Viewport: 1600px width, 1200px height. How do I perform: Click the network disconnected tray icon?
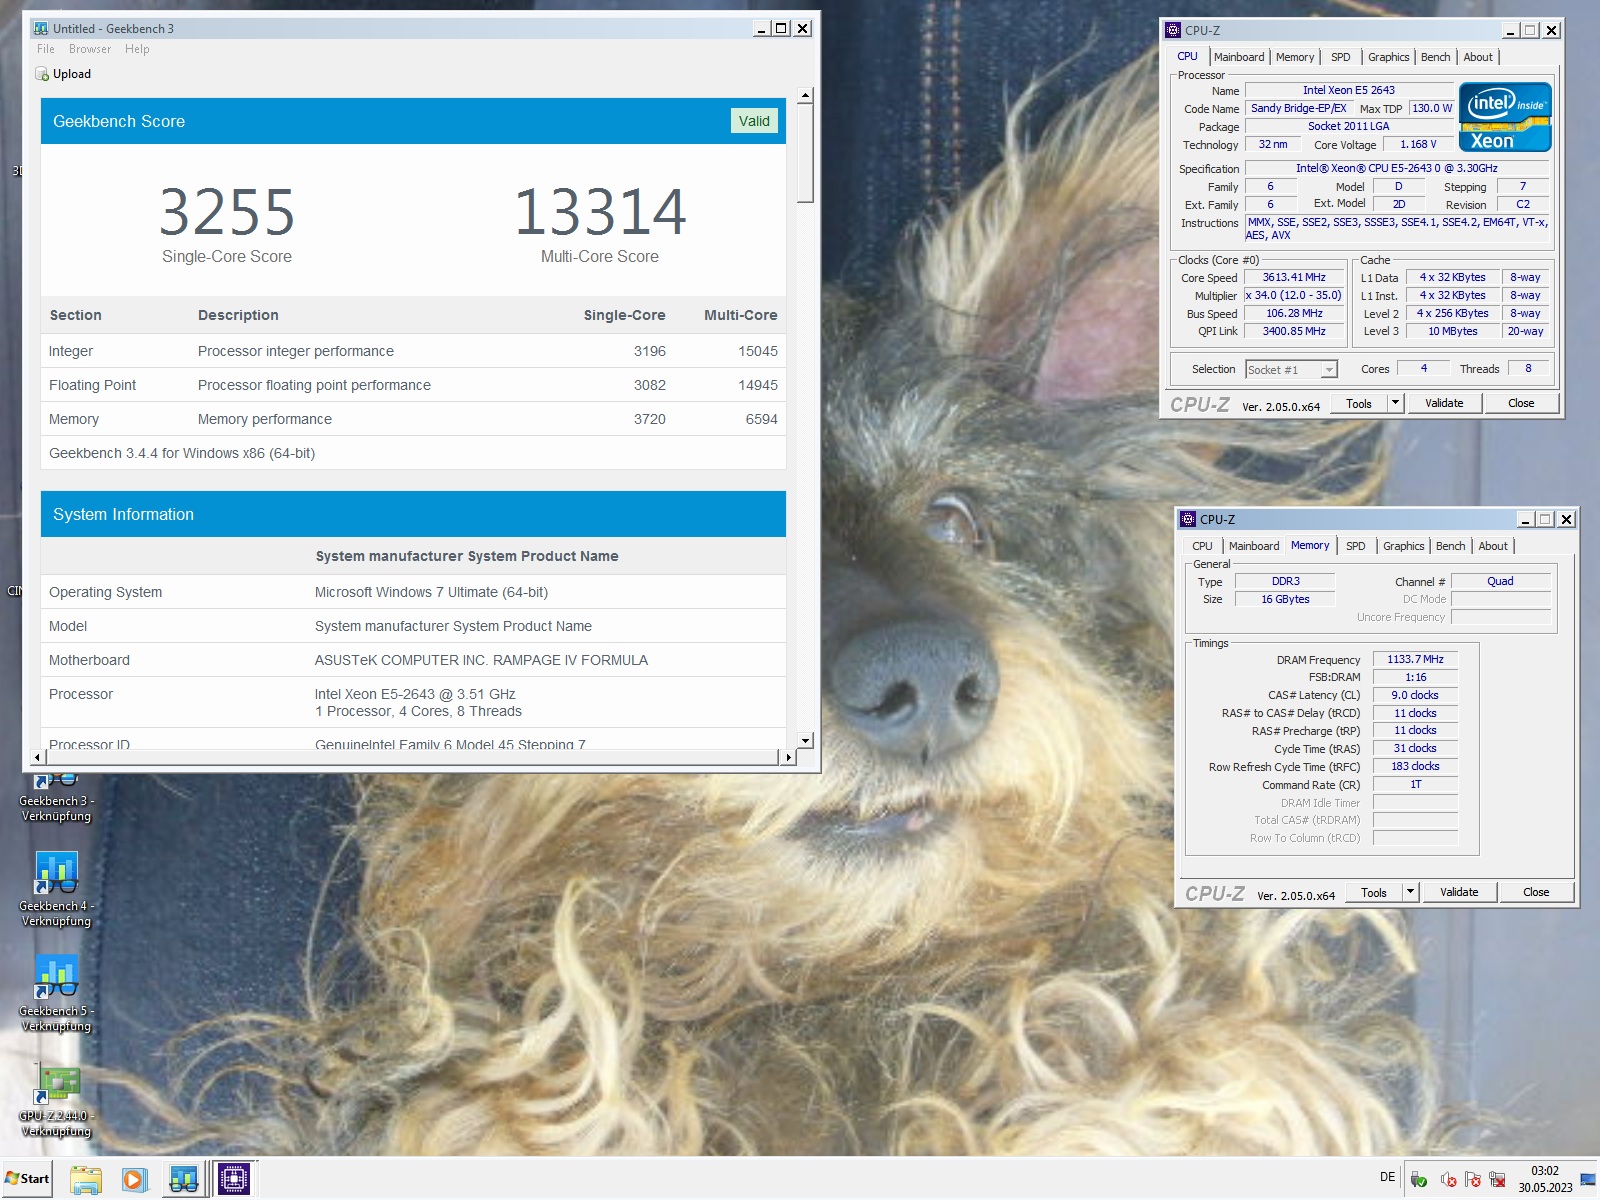pyautogui.click(x=1497, y=1179)
